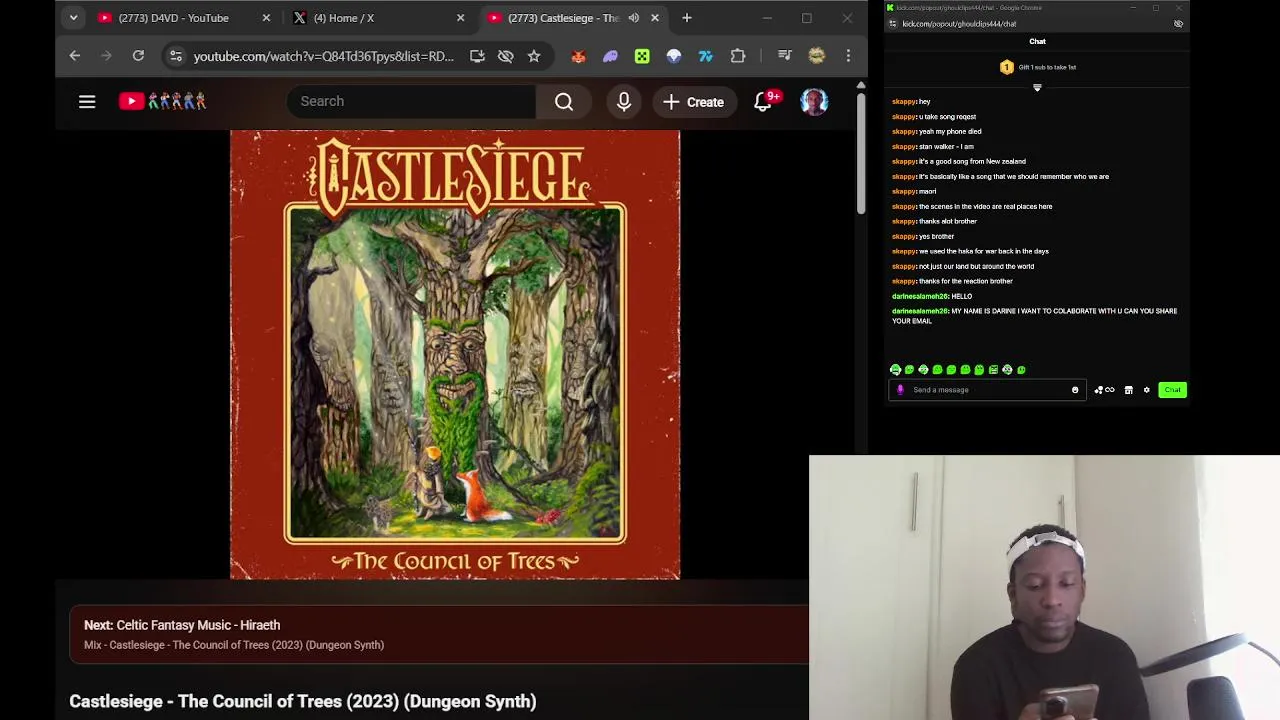Insert the first green emote in quick bar
1280x720 pixels.
895,370
